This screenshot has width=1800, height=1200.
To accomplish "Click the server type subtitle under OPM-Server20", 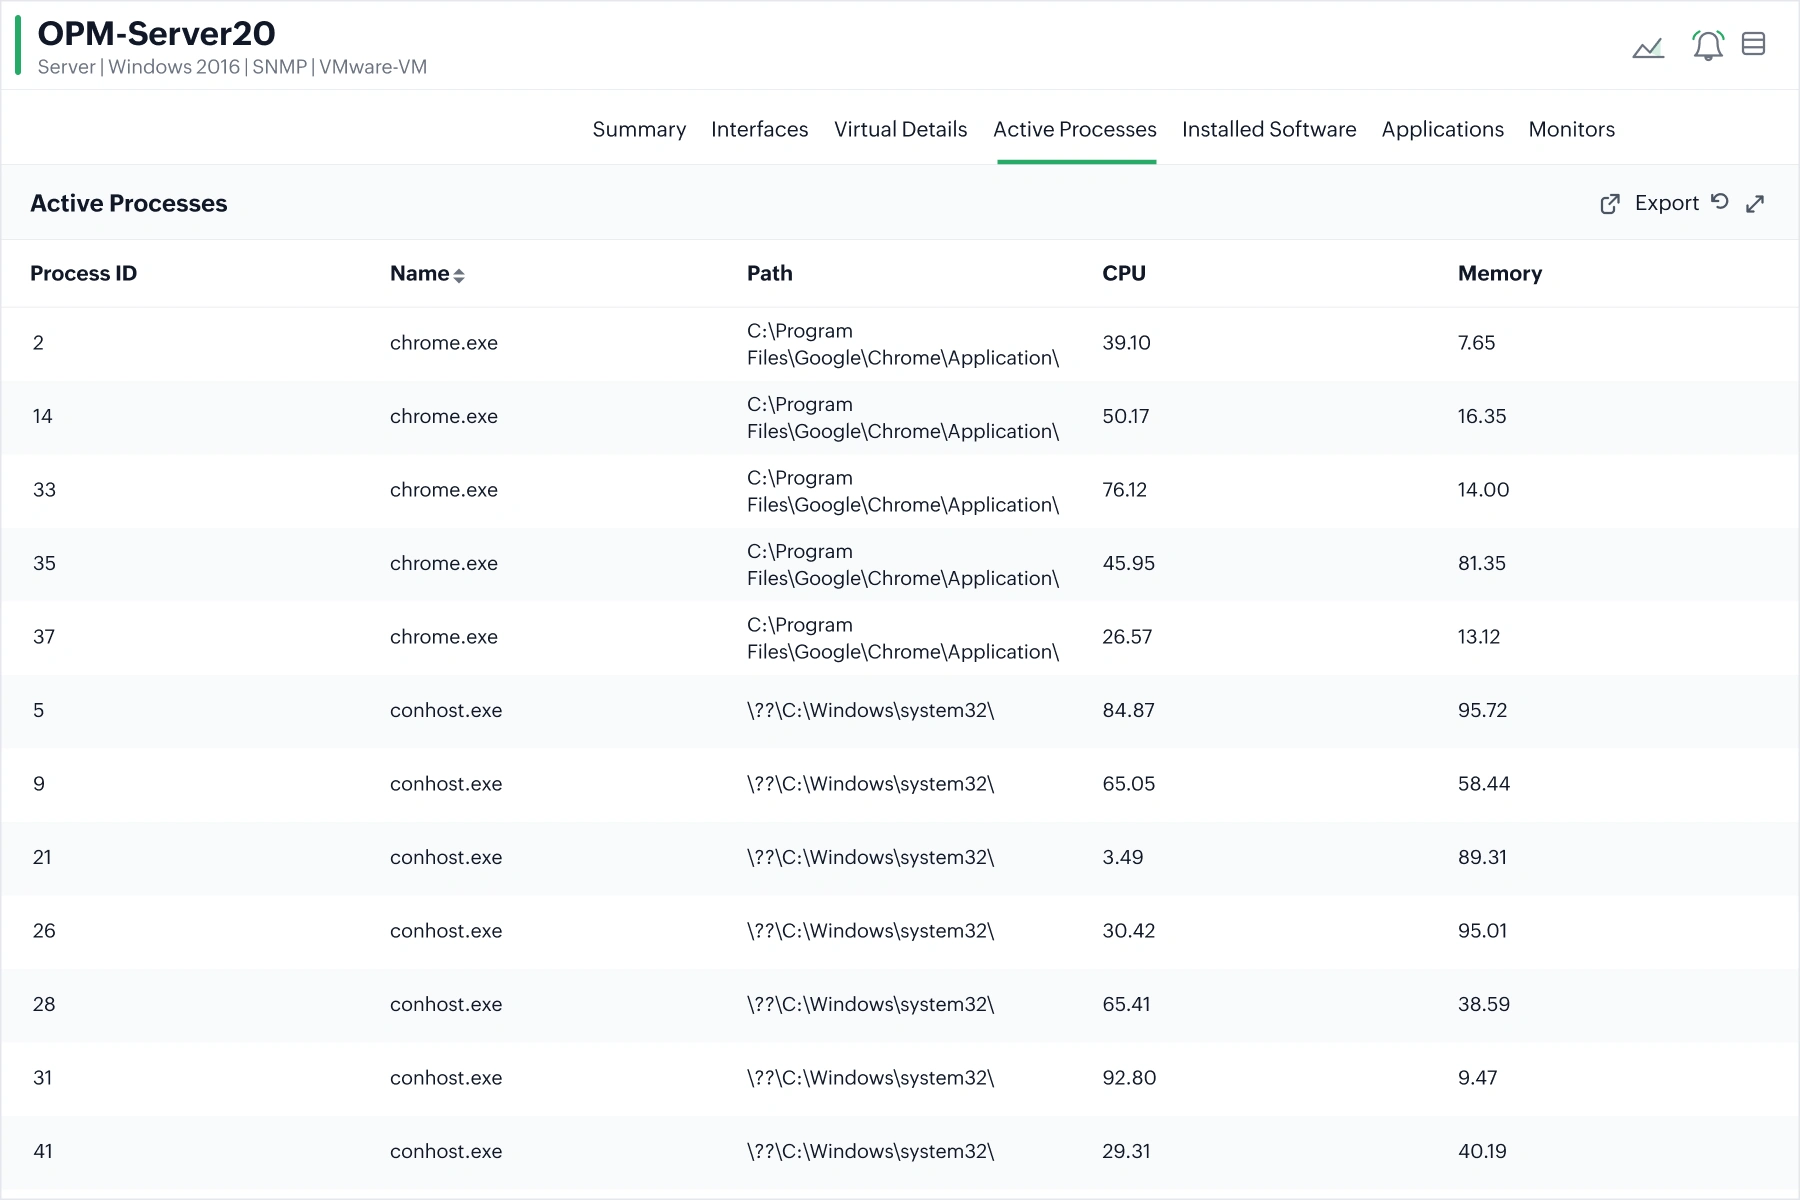I will click(232, 67).
